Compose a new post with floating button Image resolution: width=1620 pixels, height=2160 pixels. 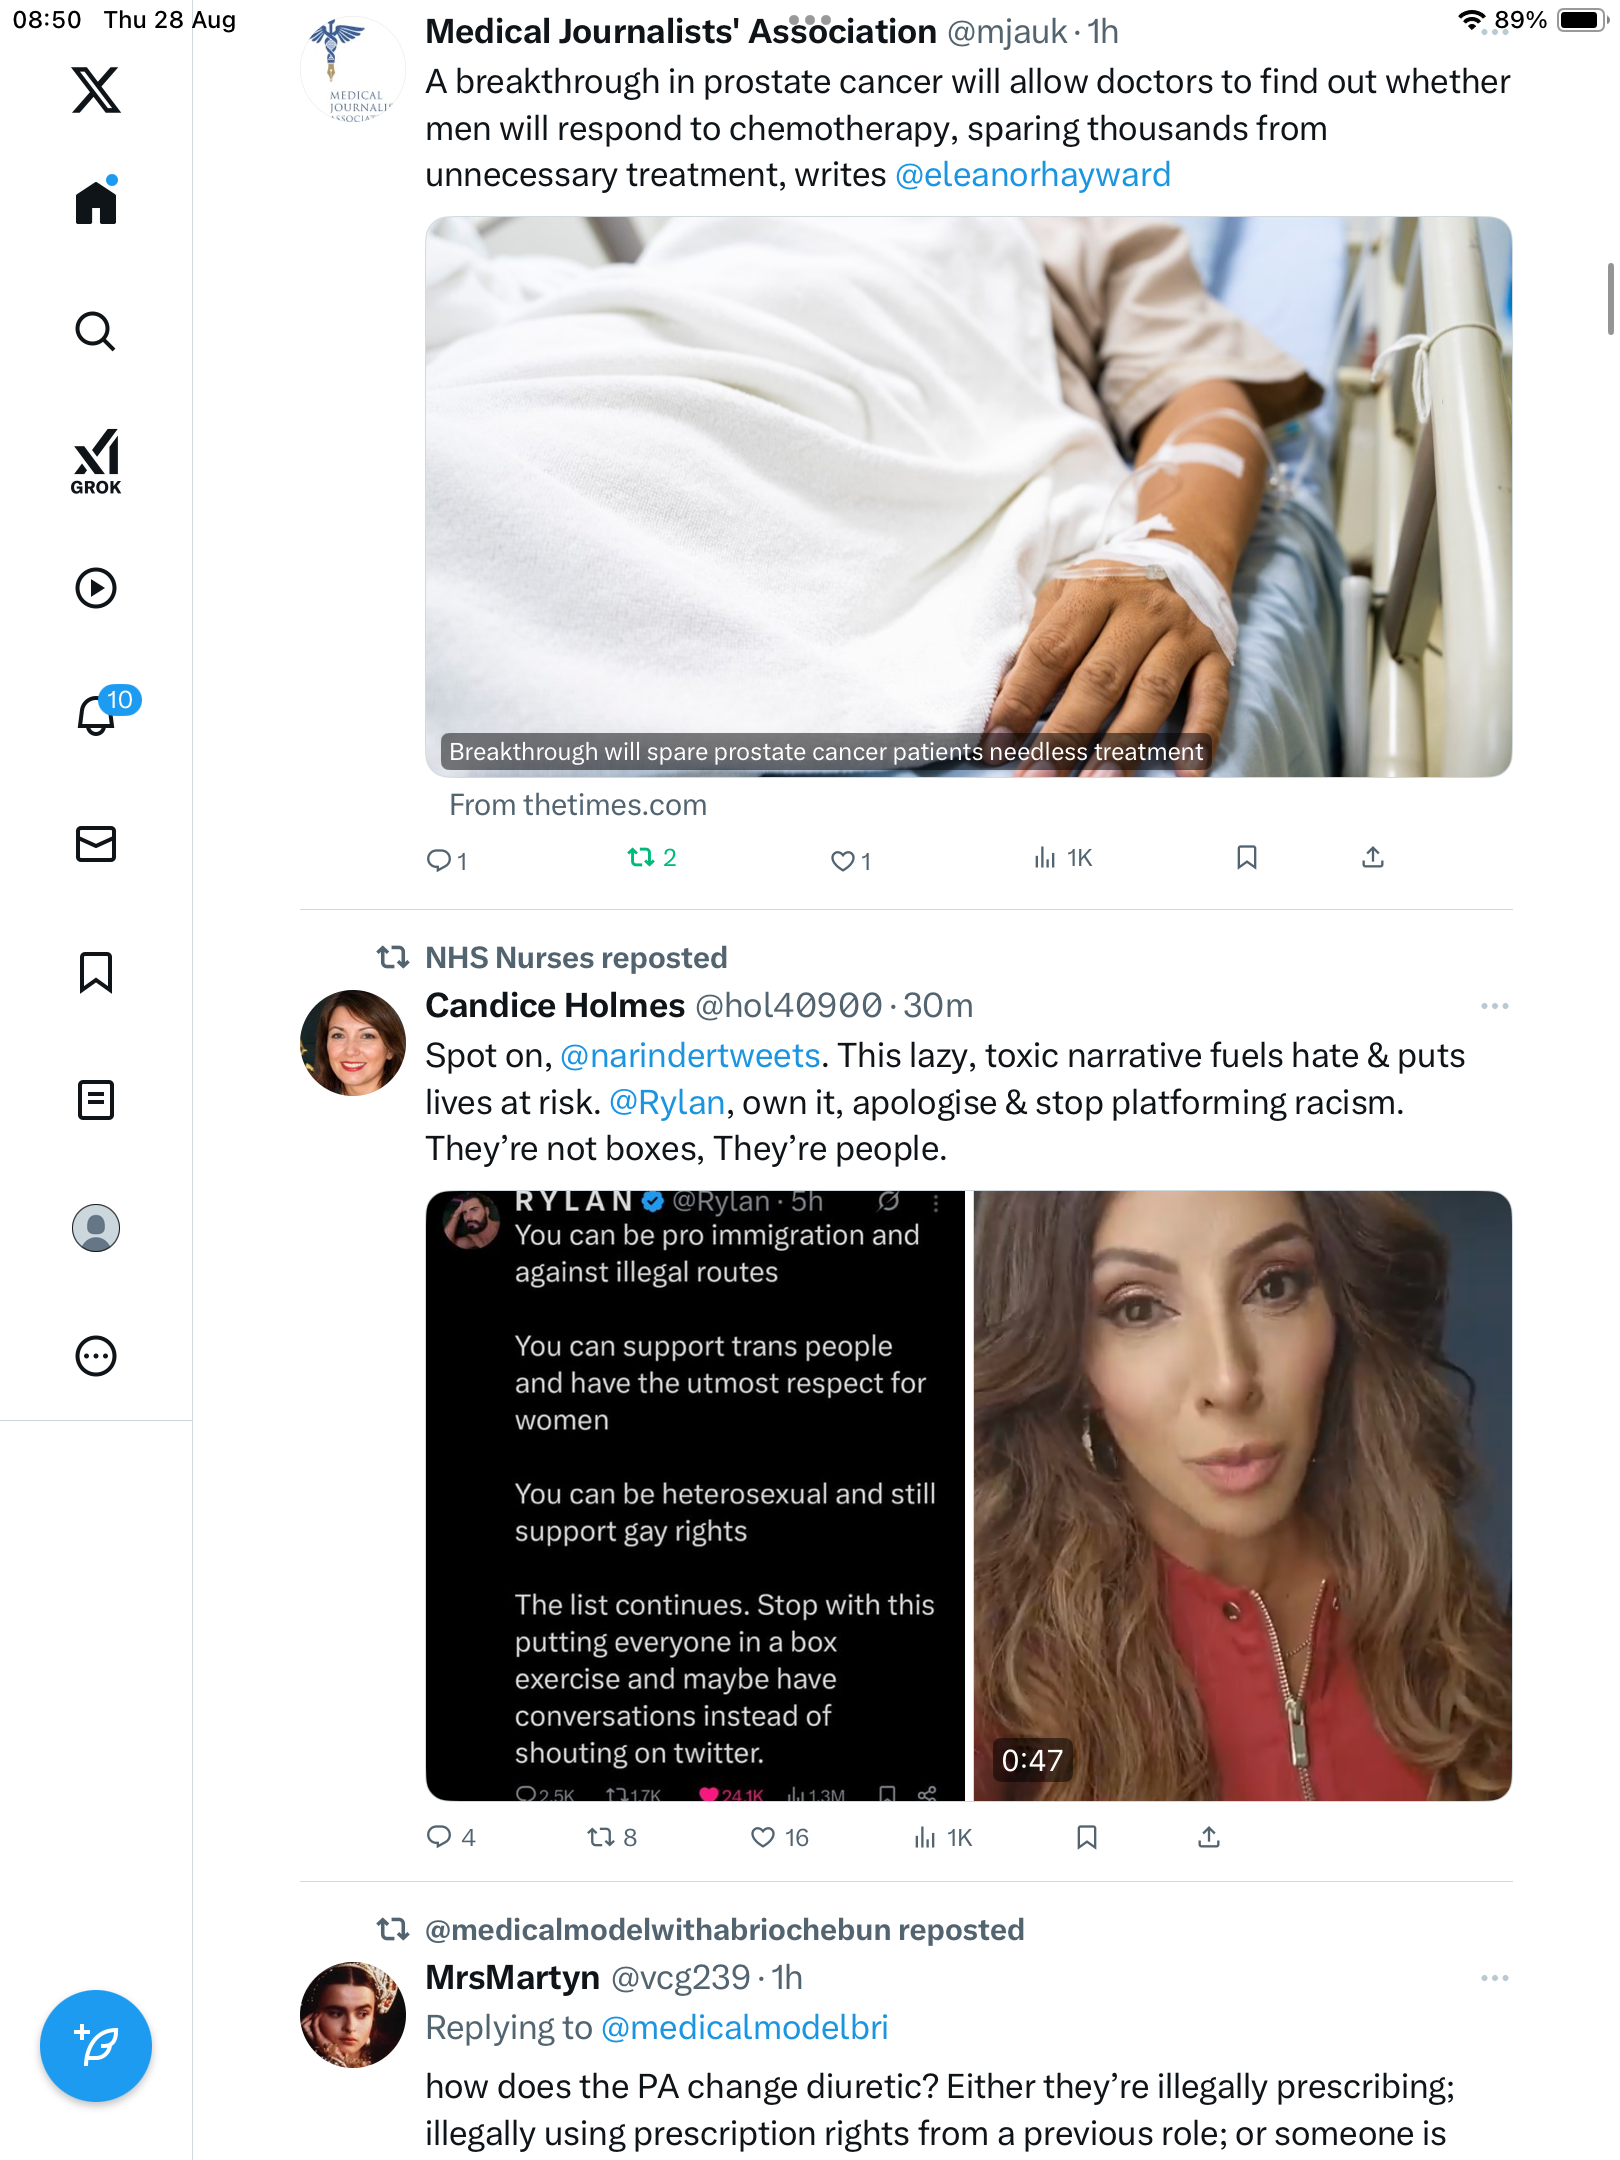(x=96, y=2046)
